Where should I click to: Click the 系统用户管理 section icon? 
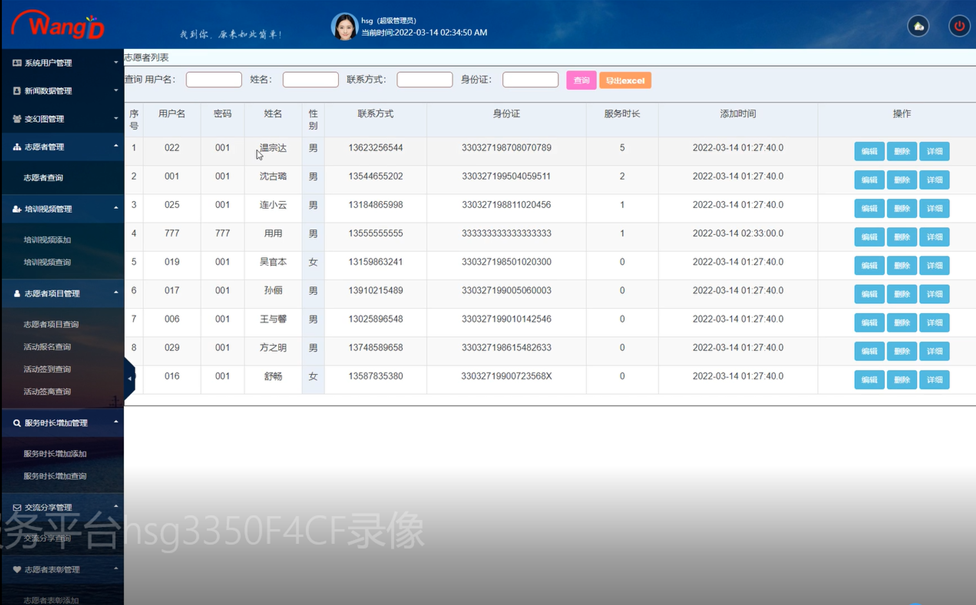pos(17,63)
